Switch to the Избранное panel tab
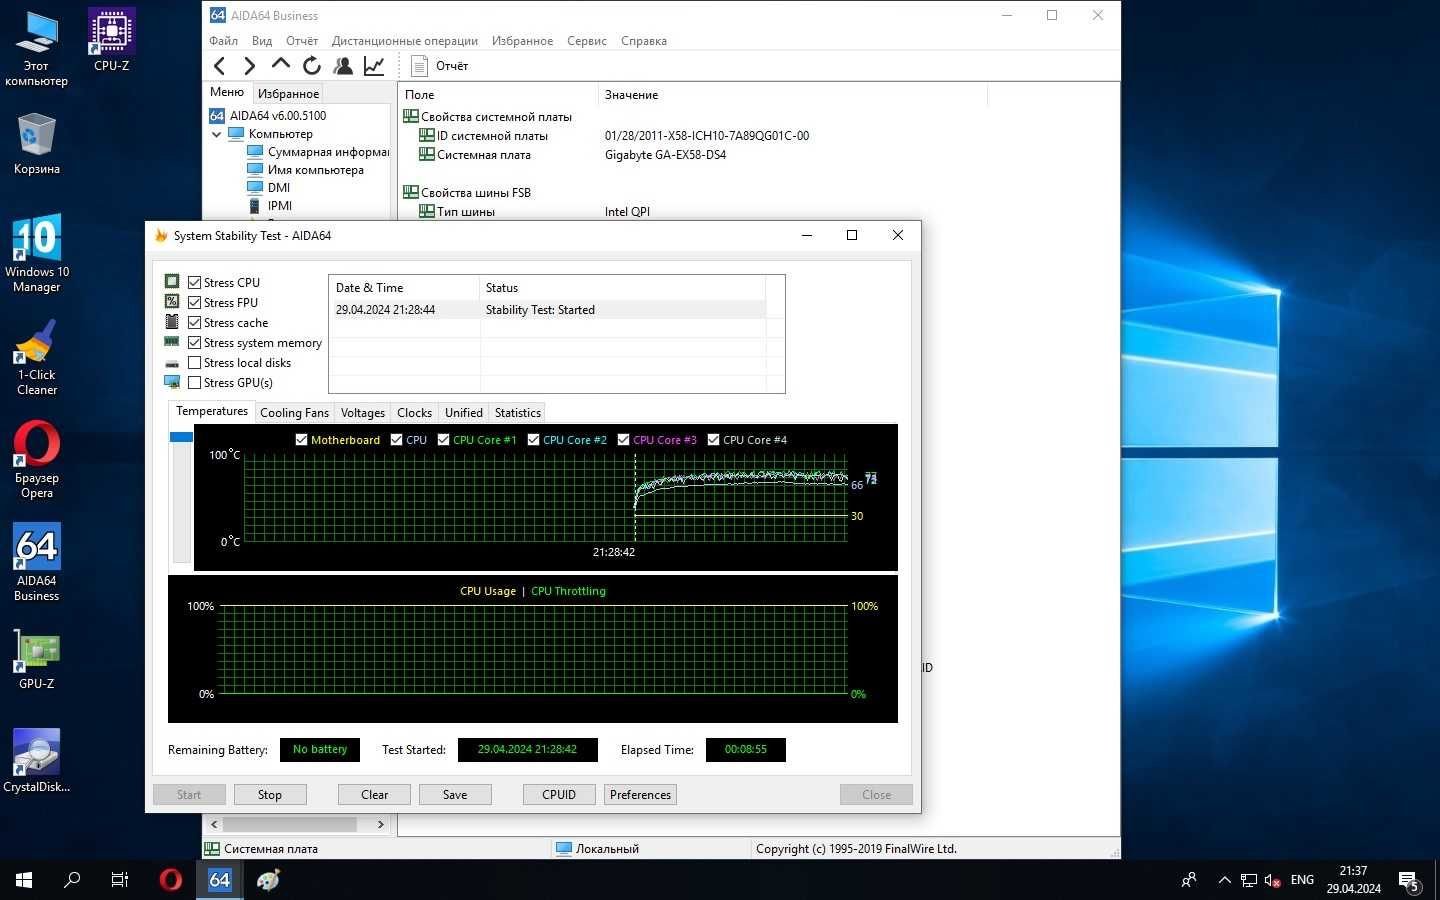Image resolution: width=1440 pixels, height=900 pixels. click(x=288, y=93)
